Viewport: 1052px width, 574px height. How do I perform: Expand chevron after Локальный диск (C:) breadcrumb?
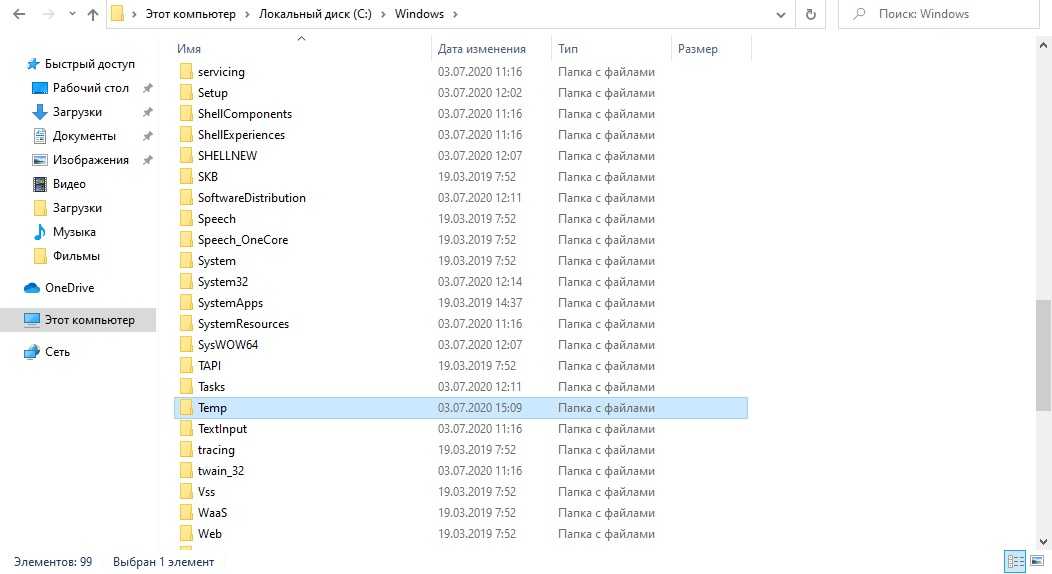click(382, 14)
